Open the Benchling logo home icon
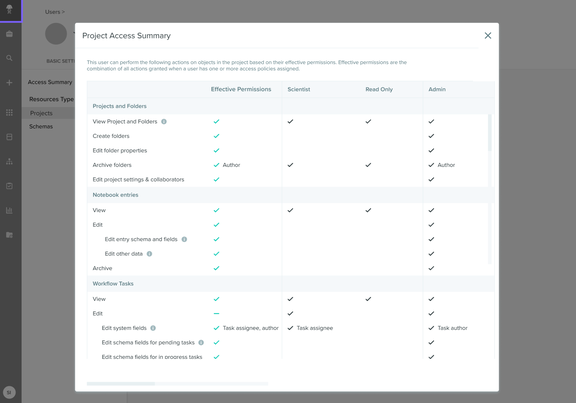The width and height of the screenshot is (576, 403). [x=10, y=10]
